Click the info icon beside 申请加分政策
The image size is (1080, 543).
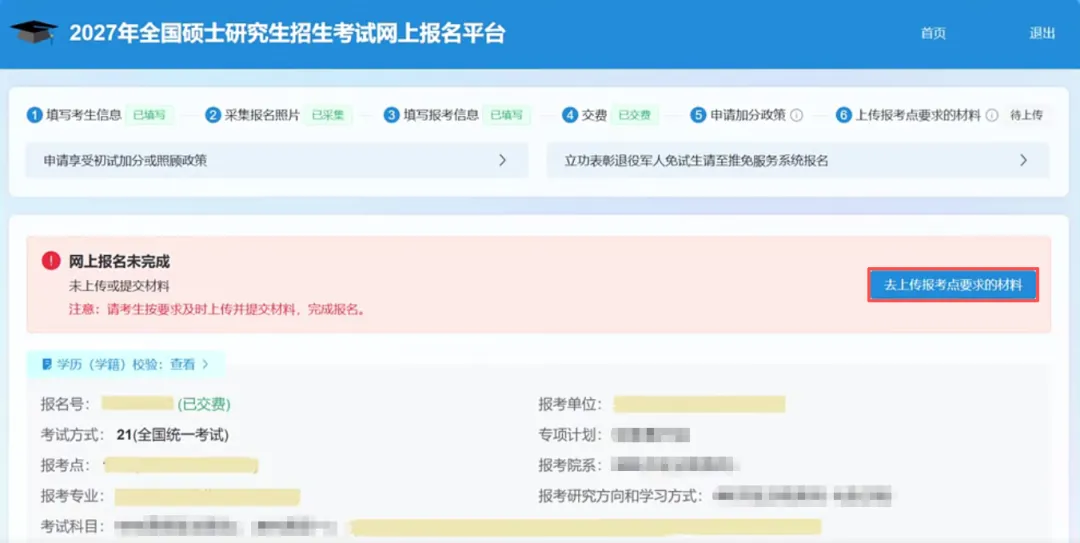click(797, 115)
